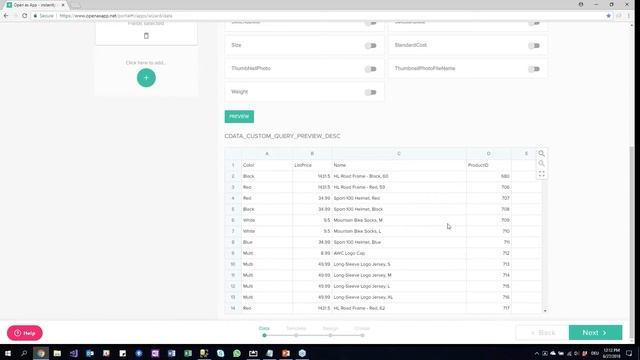
Task: Open Visual Studio from the taskbar
Action: pos(73,353)
